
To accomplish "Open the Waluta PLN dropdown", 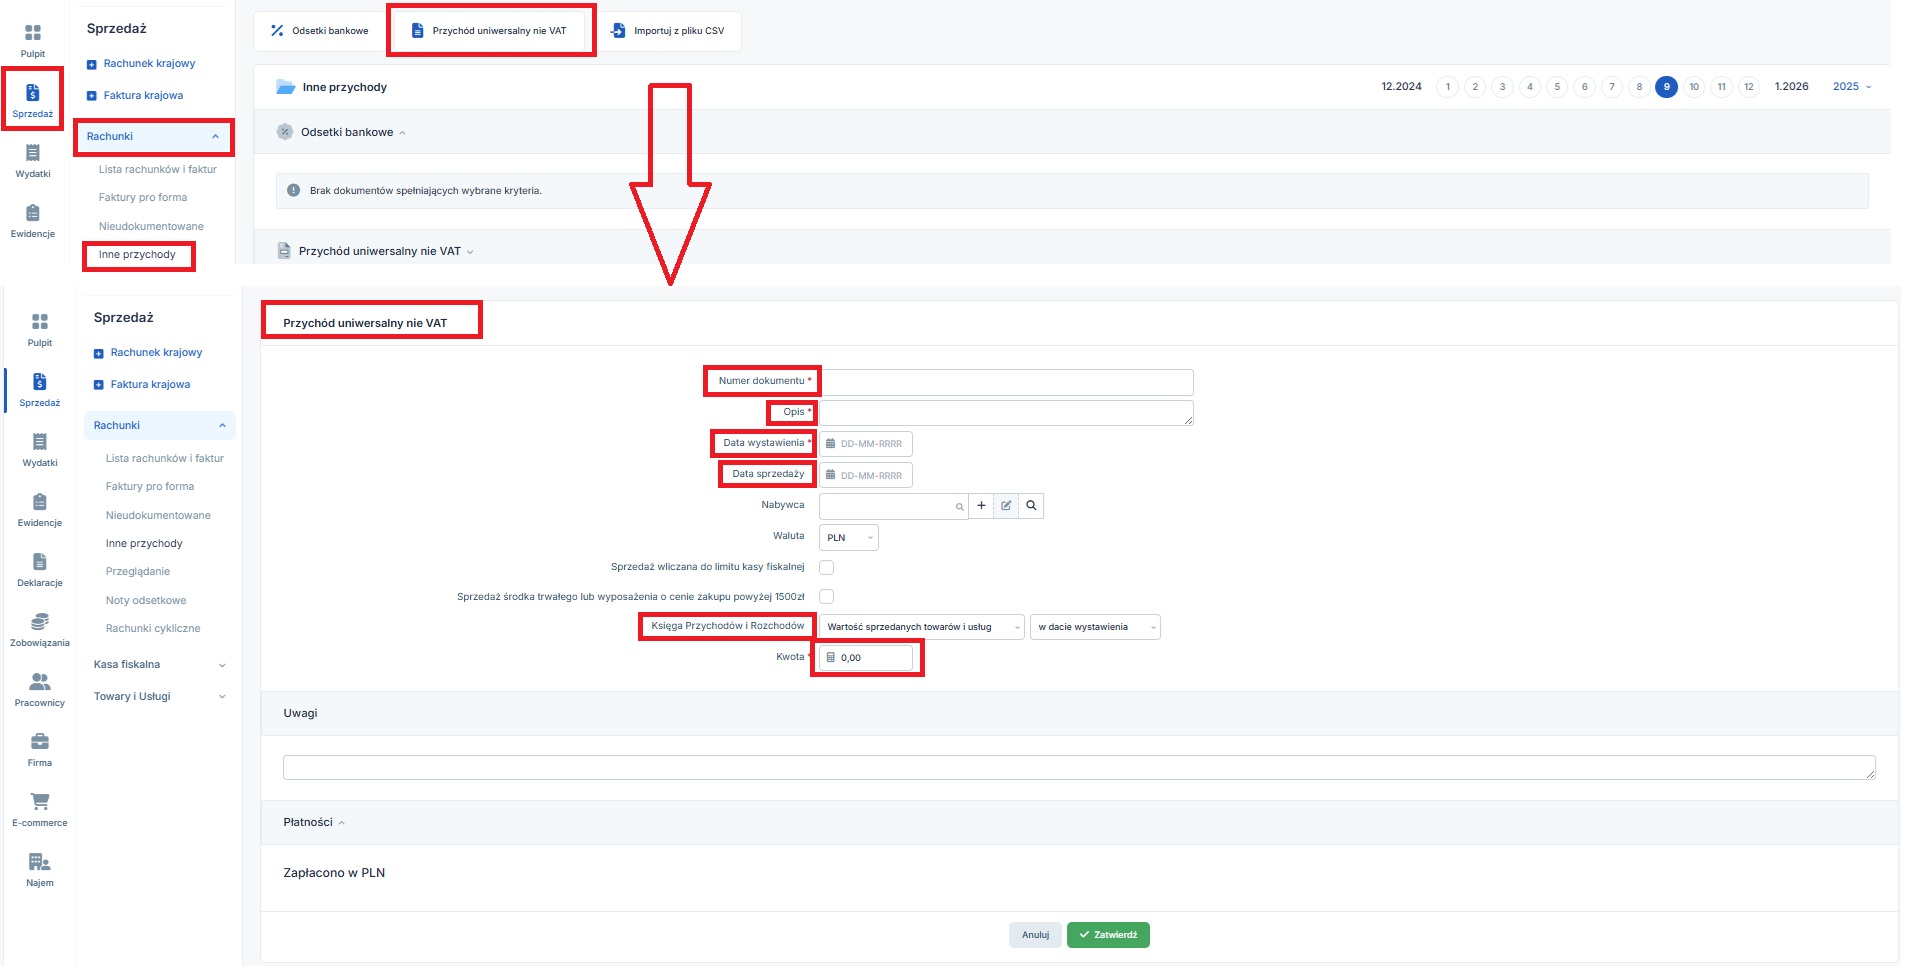I will point(848,538).
